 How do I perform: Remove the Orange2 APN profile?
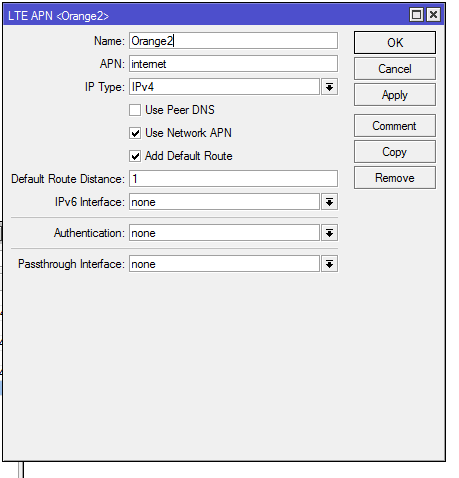(x=395, y=178)
